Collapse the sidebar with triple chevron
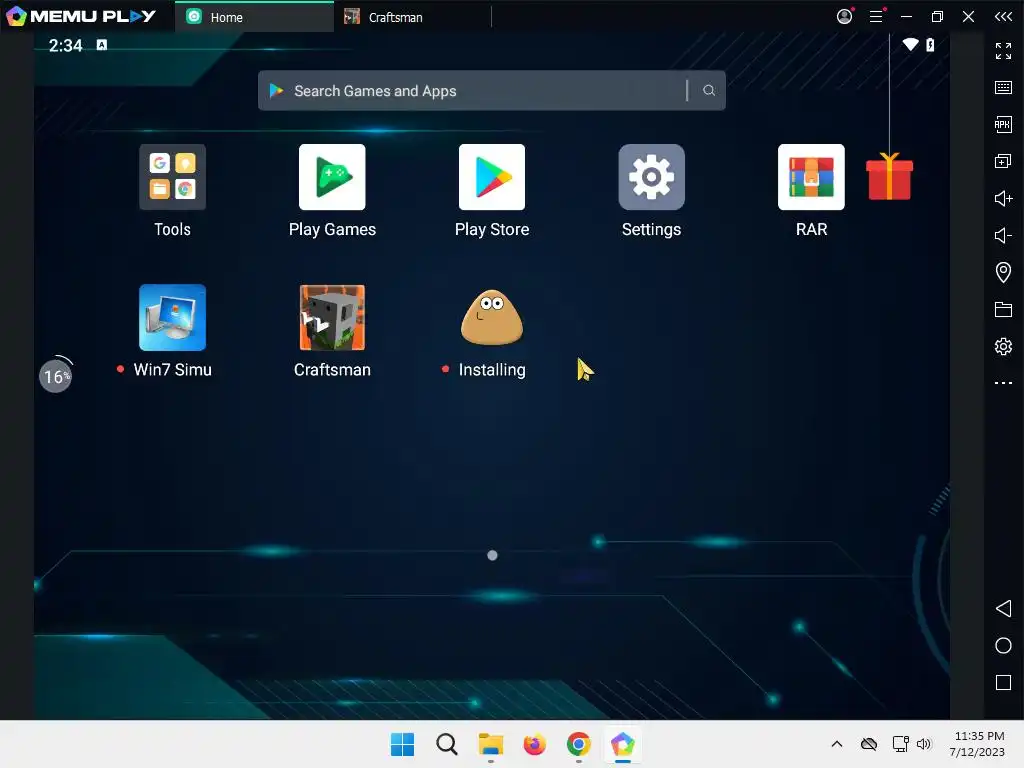 coord(1003,16)
